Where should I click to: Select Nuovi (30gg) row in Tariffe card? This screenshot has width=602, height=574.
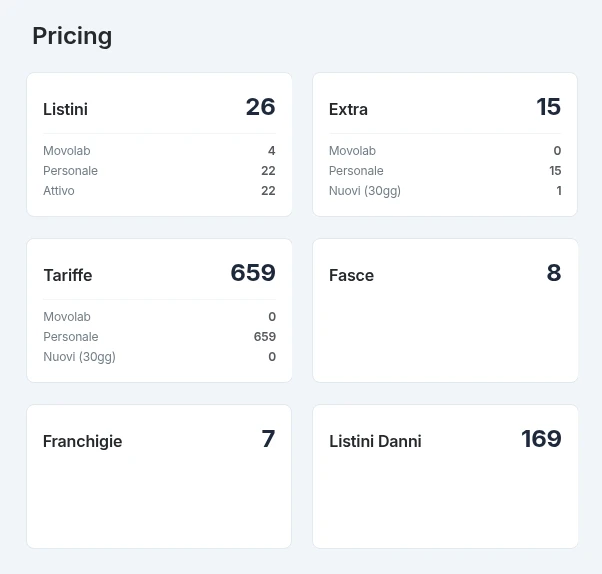(x=159, y=356)
